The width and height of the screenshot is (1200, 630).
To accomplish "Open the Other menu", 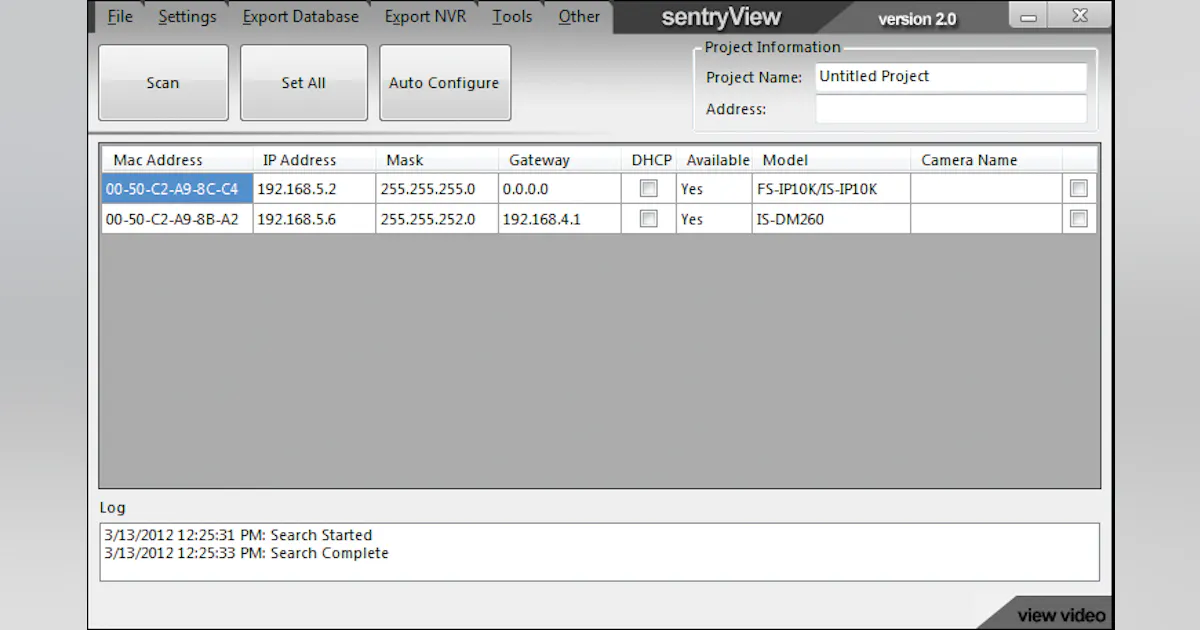I will coord(579,16).
